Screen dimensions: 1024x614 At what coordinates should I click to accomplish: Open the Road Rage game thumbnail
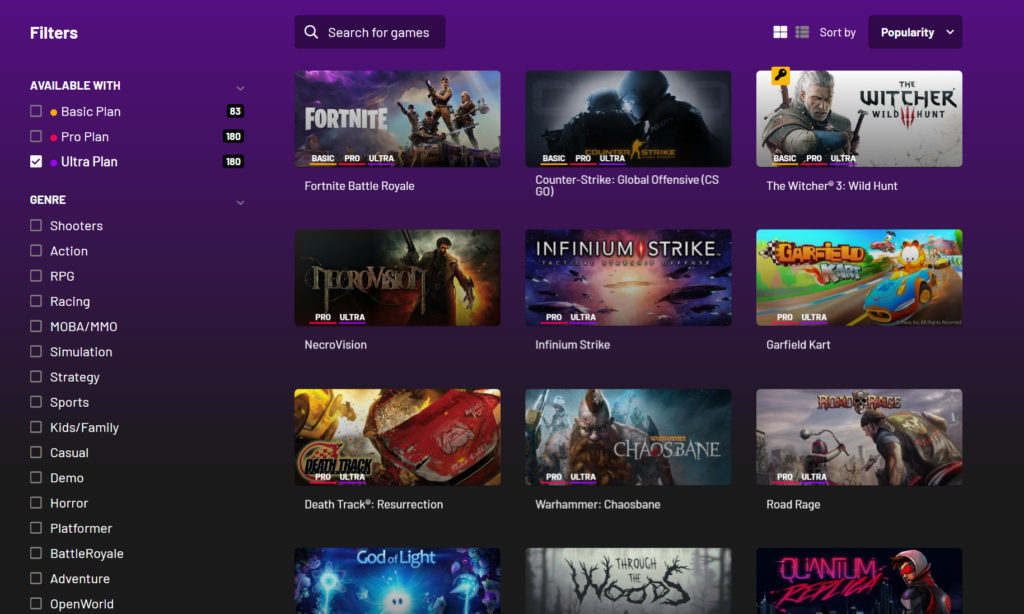(859, 435)
